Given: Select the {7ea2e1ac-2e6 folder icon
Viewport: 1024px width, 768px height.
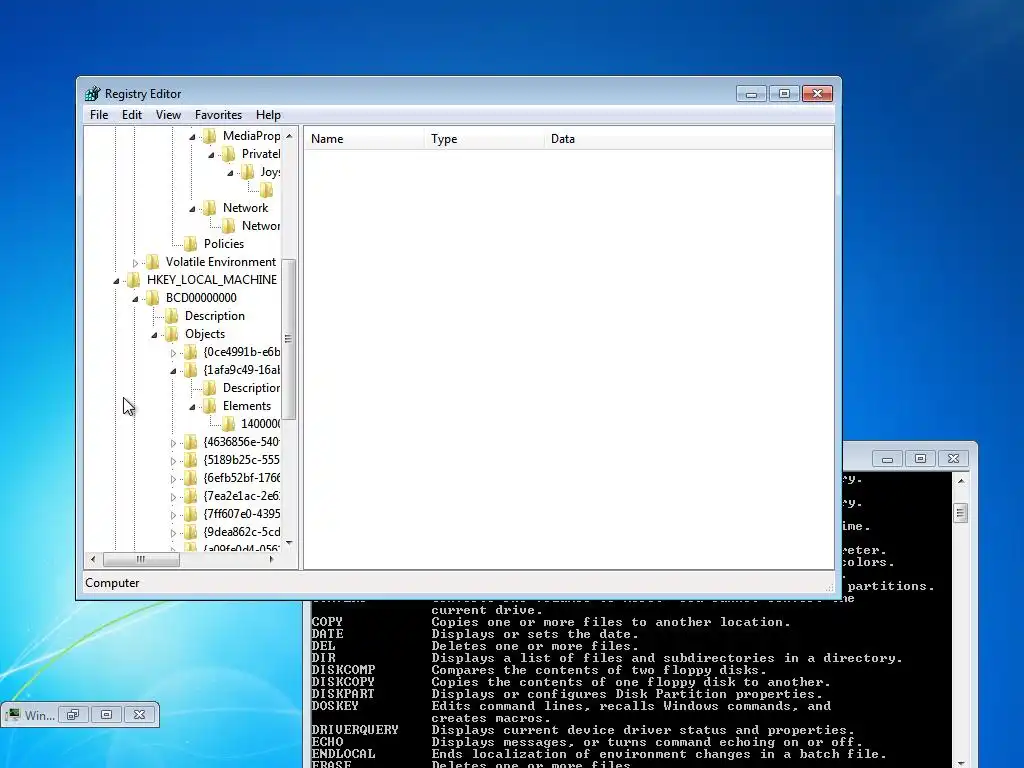Looking at the screenshot, I should point(191,496).
